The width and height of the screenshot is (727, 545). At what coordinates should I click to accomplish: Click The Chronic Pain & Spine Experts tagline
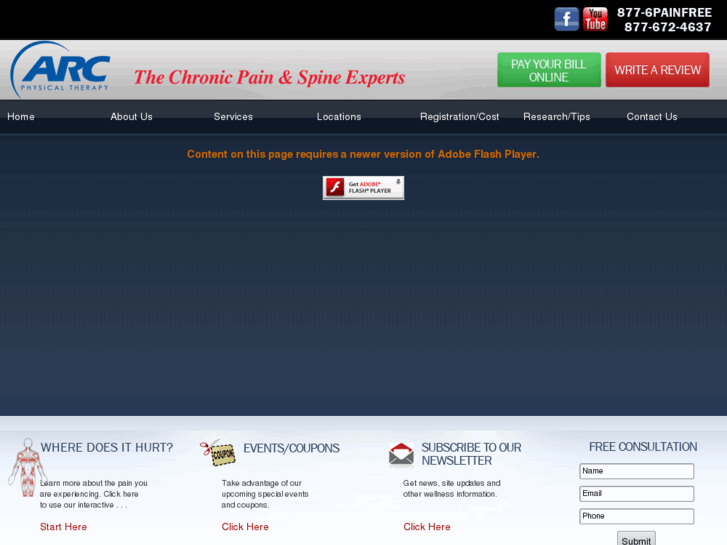tap(269, 77)
